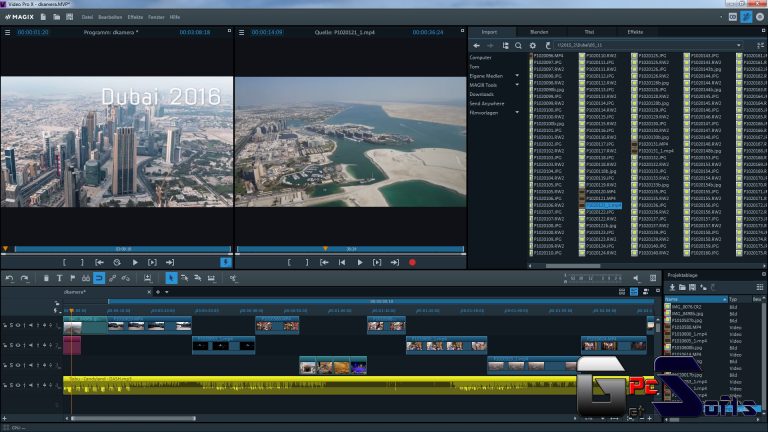The width and height of the screenshot is (768, 432).
Task: Click the Media Pool horizontal scrollbar
Action: [573, 266]
